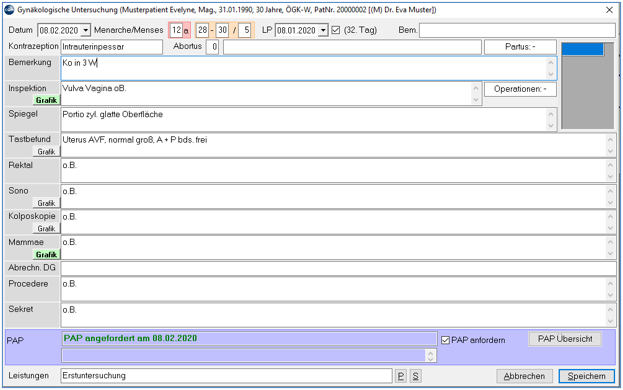This screenshot has height=390, width=623.
Task: Toggle the LP date checkbox
Action: click(336, 30)
